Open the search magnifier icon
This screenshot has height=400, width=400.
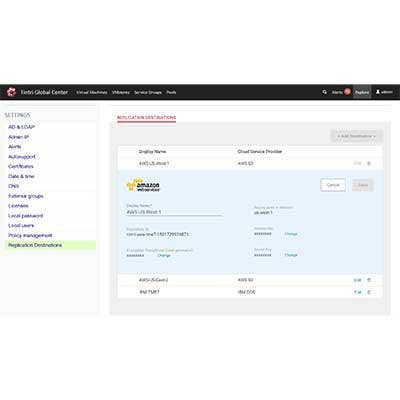(325, 92)
